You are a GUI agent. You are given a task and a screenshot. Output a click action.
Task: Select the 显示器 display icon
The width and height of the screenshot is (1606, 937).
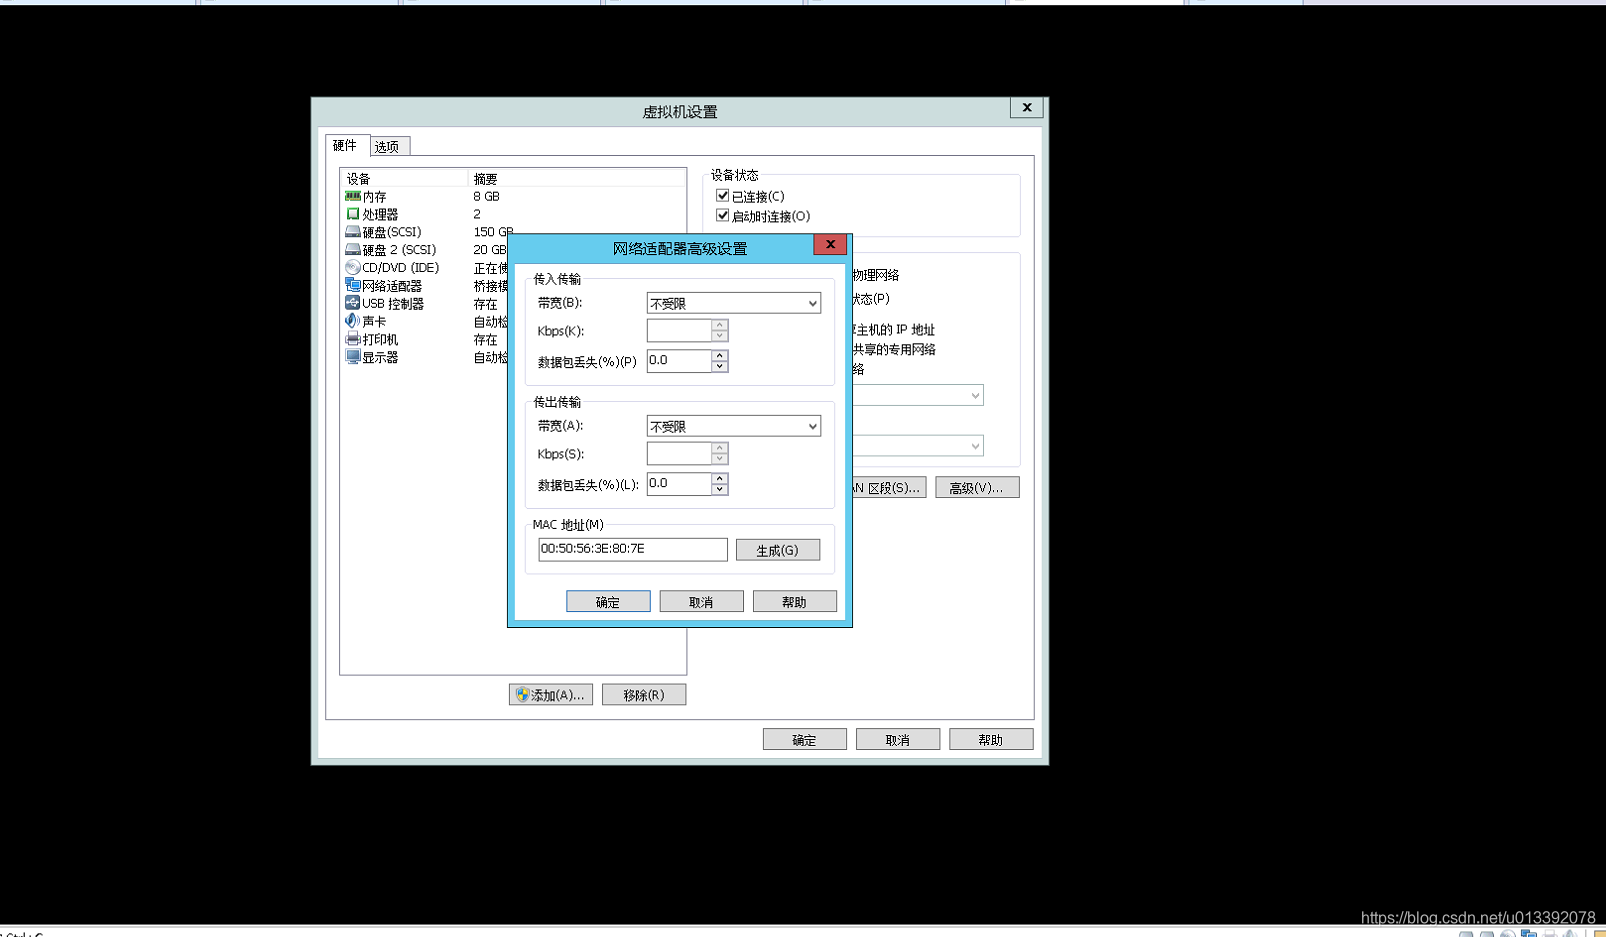[352, 357]
